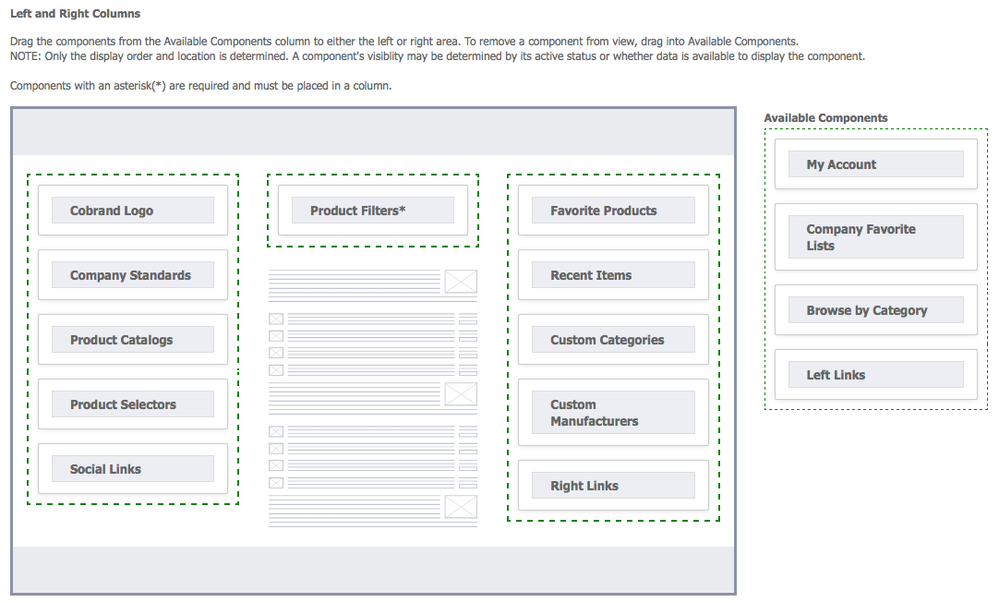Select My Account in Available Components
999x603 pixels.
click(x=875, y=165)
